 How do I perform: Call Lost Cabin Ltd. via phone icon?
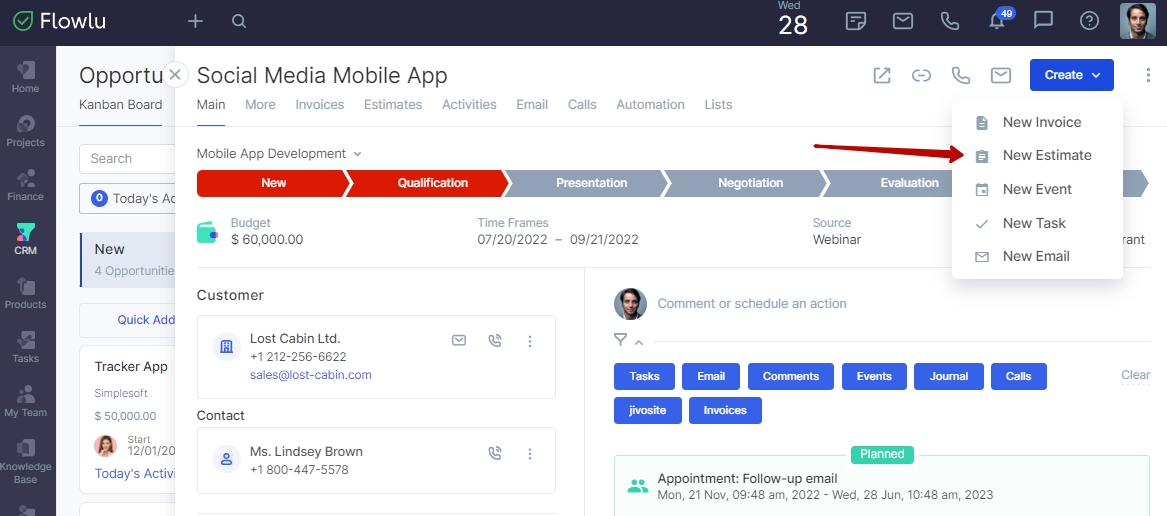coord(495,341)
